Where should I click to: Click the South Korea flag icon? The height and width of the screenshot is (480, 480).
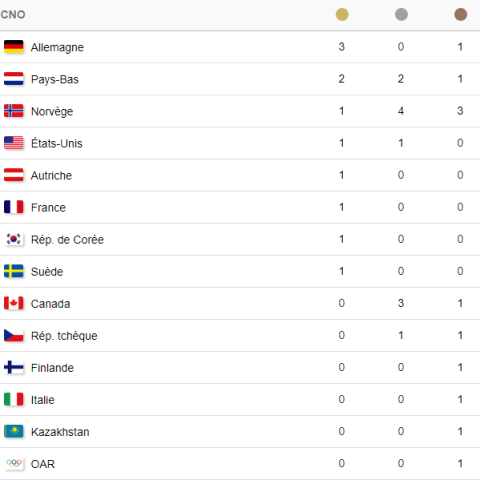[x=14, y=239]
